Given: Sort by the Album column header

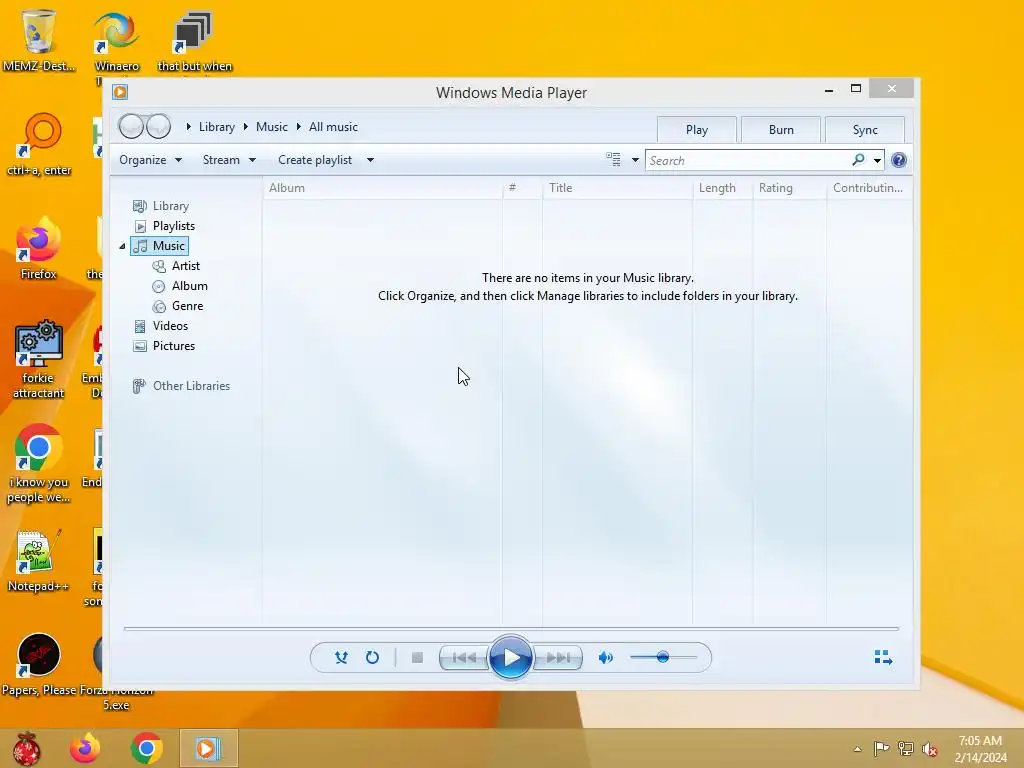Looking at the screenshot, I should click(x=383, y=188).
